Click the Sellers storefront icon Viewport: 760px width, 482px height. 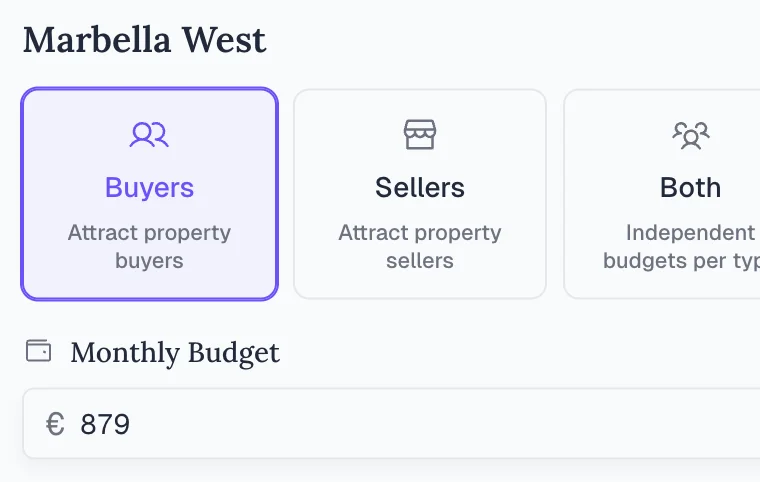(x=420, y=134)
